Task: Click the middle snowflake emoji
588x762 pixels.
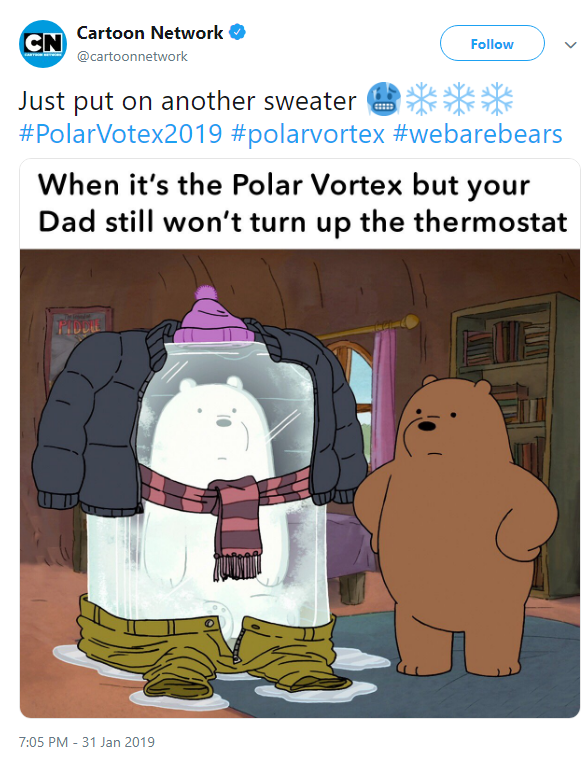Action: tap(459, 99)
